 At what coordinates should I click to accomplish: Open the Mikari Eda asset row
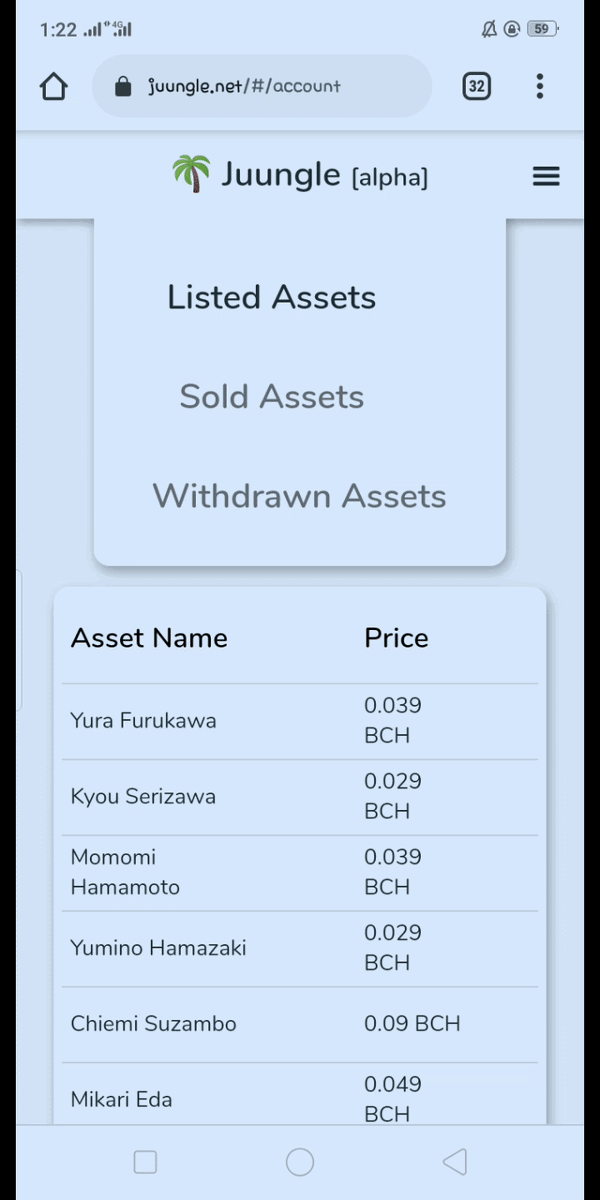[x=300, y=1097]
